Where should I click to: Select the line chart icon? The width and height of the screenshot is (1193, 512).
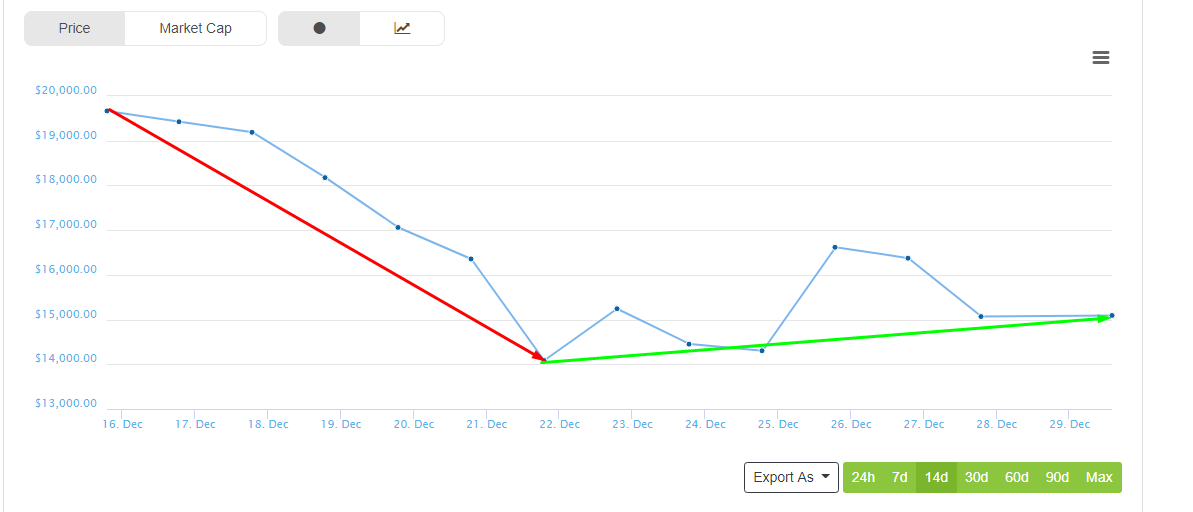(402, 28)
